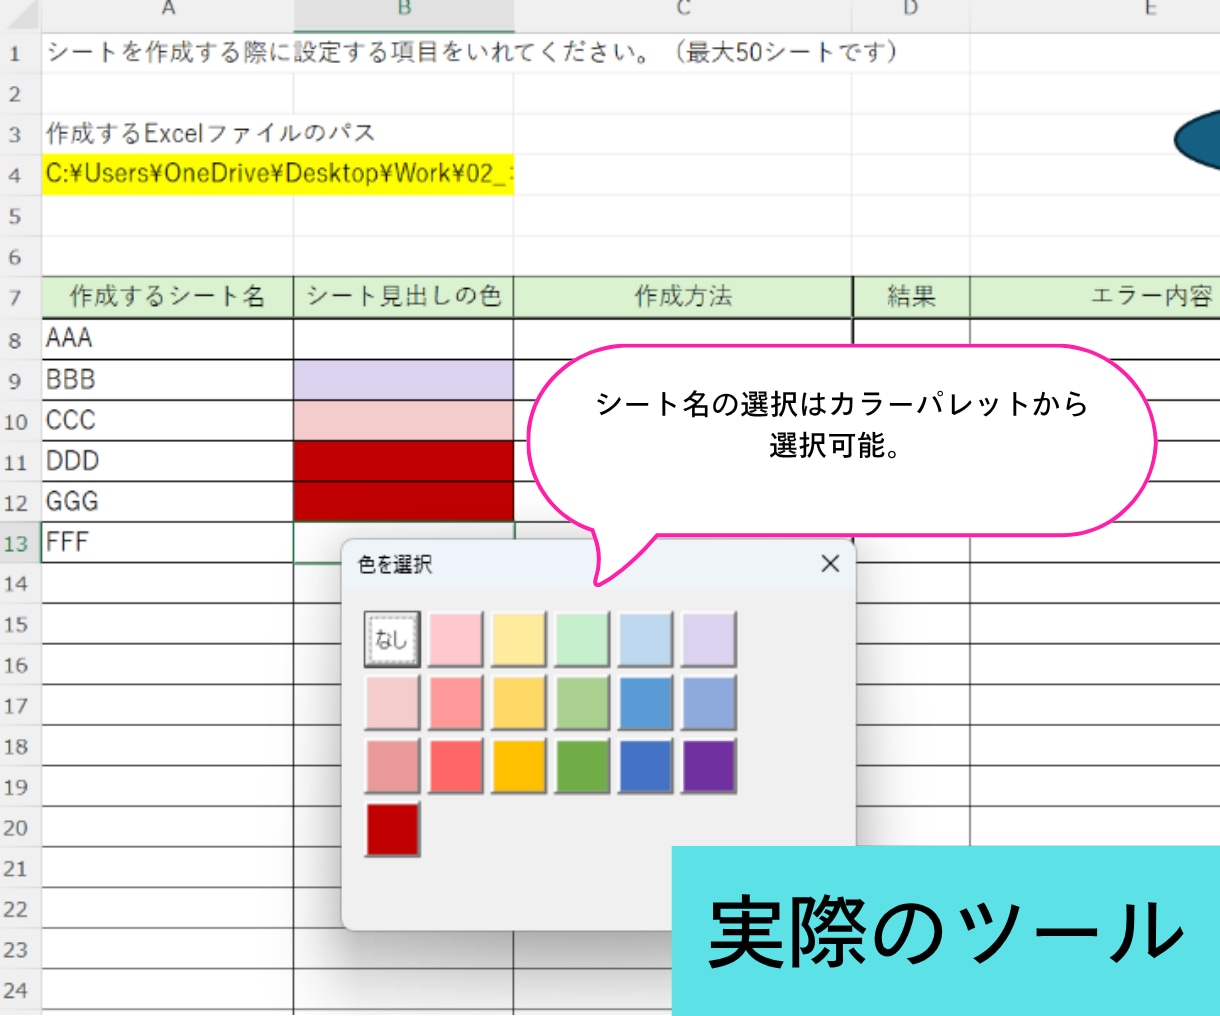The width and height of the screenshot is (1220, 1016).
Task: Select cell containing AAA
Action: tap(168, 338)
